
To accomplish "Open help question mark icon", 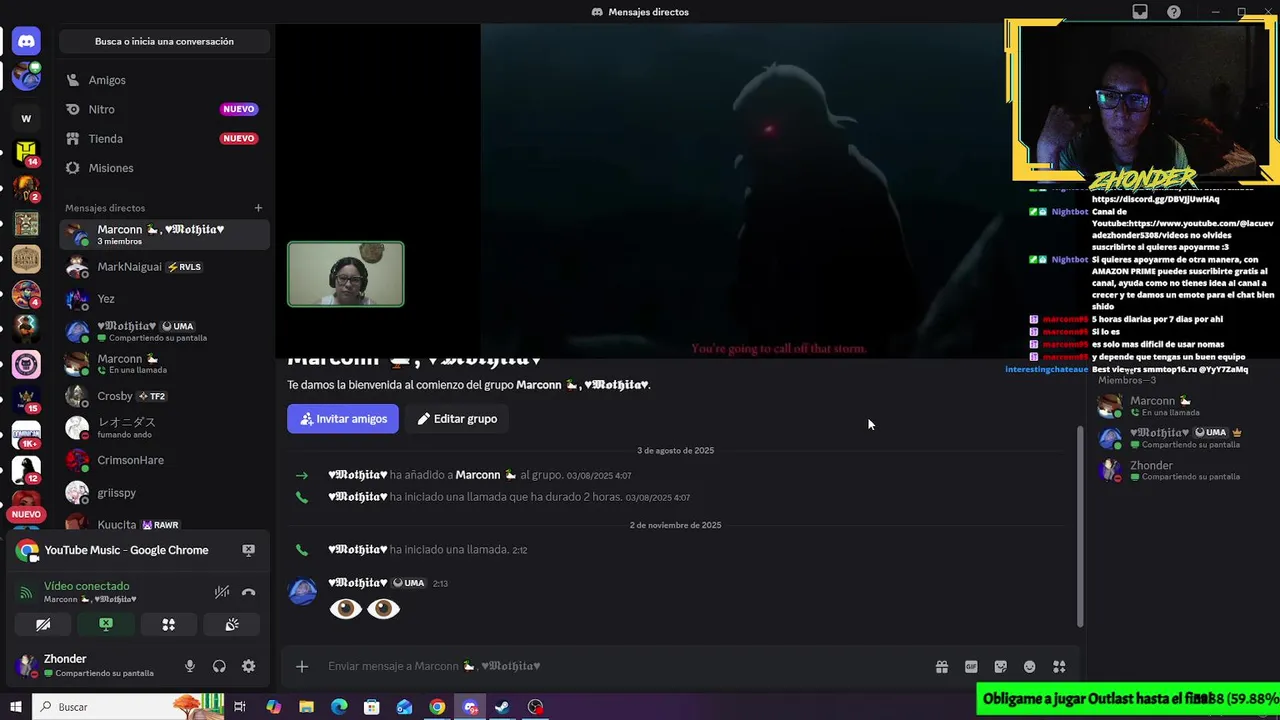I will tap(1174, 12).
